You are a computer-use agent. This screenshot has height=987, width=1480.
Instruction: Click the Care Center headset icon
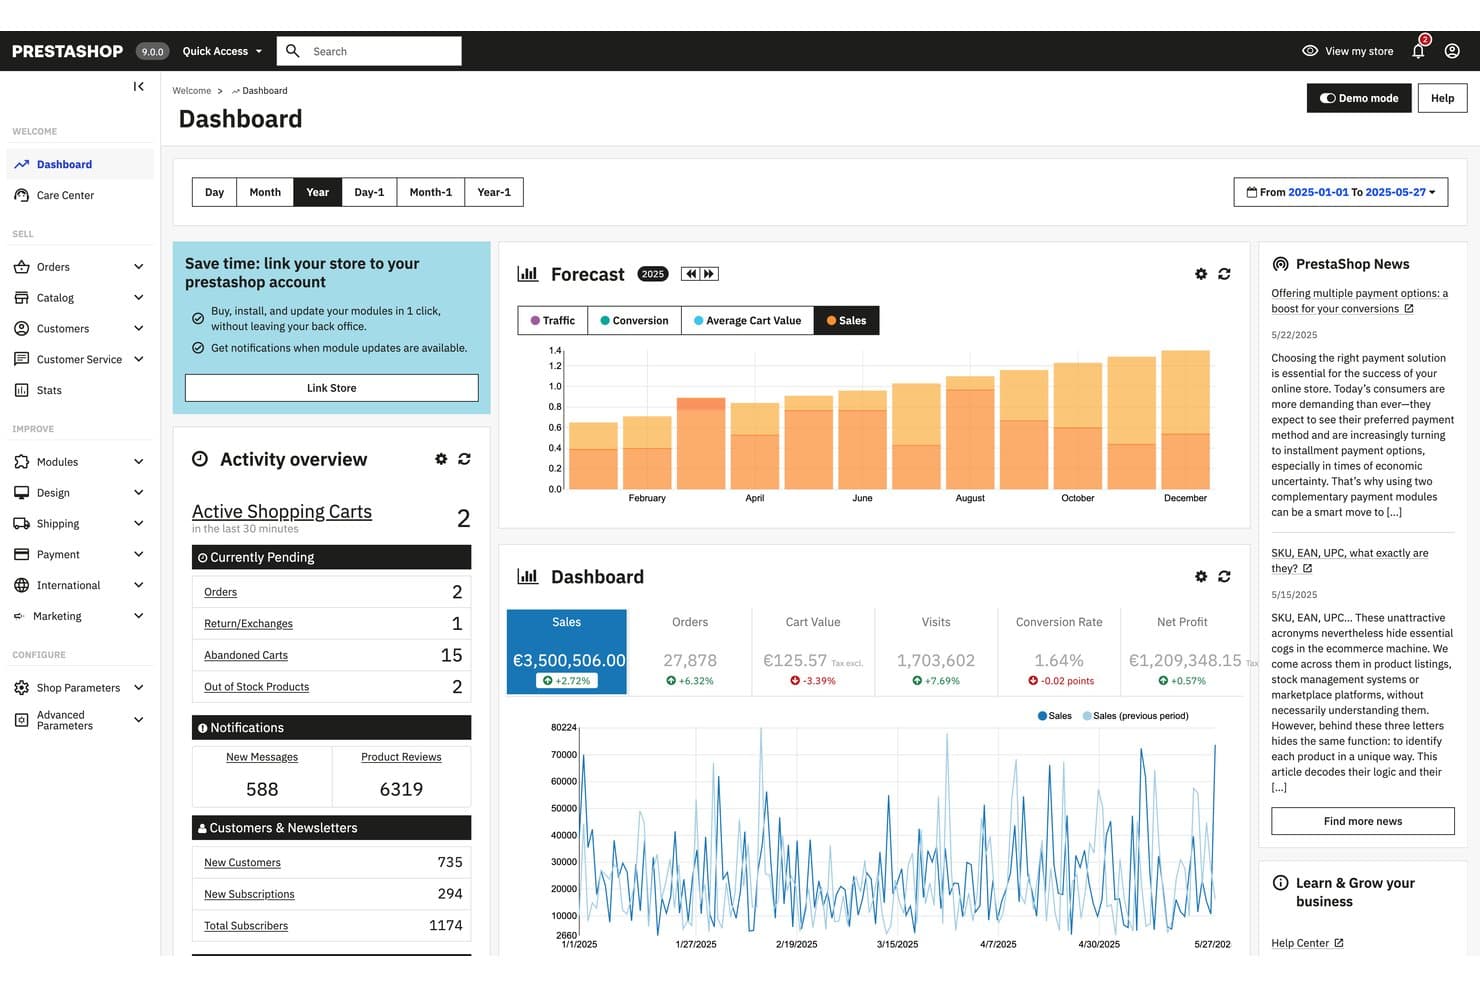[x=21, y=195]
